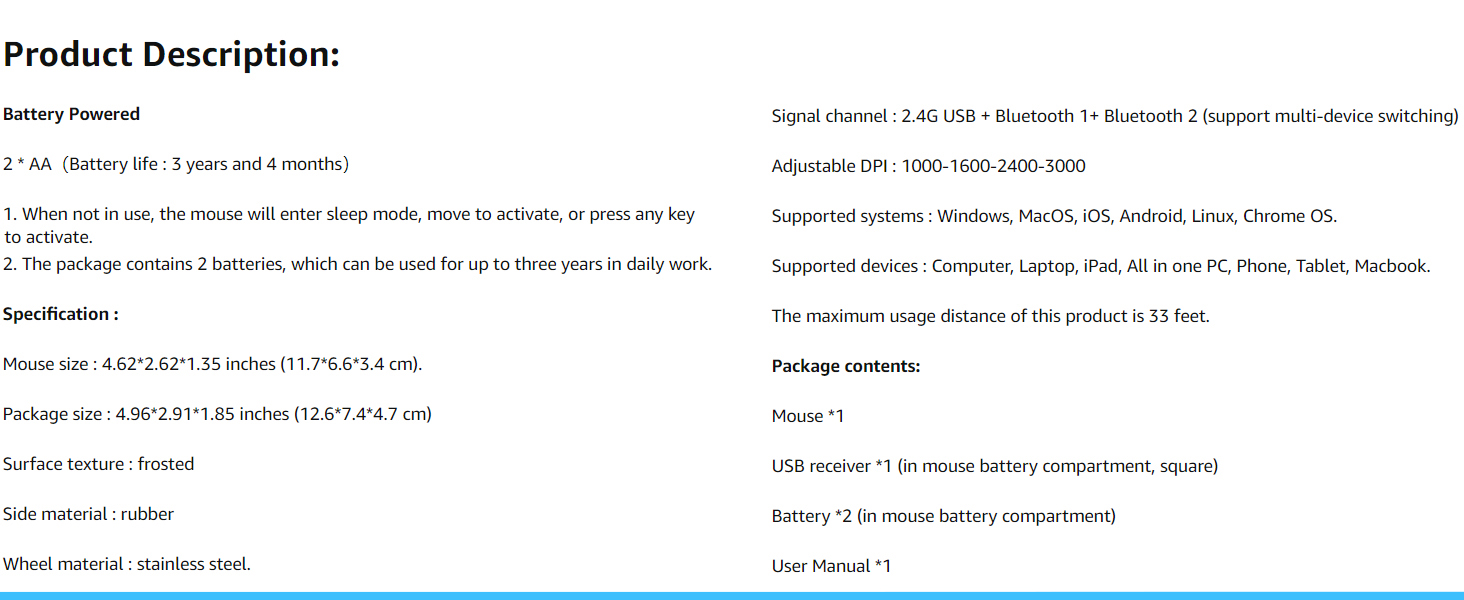This screenshot has height=600, width=1464.
Task: Click the Supported systems line
Action: 1054,216
